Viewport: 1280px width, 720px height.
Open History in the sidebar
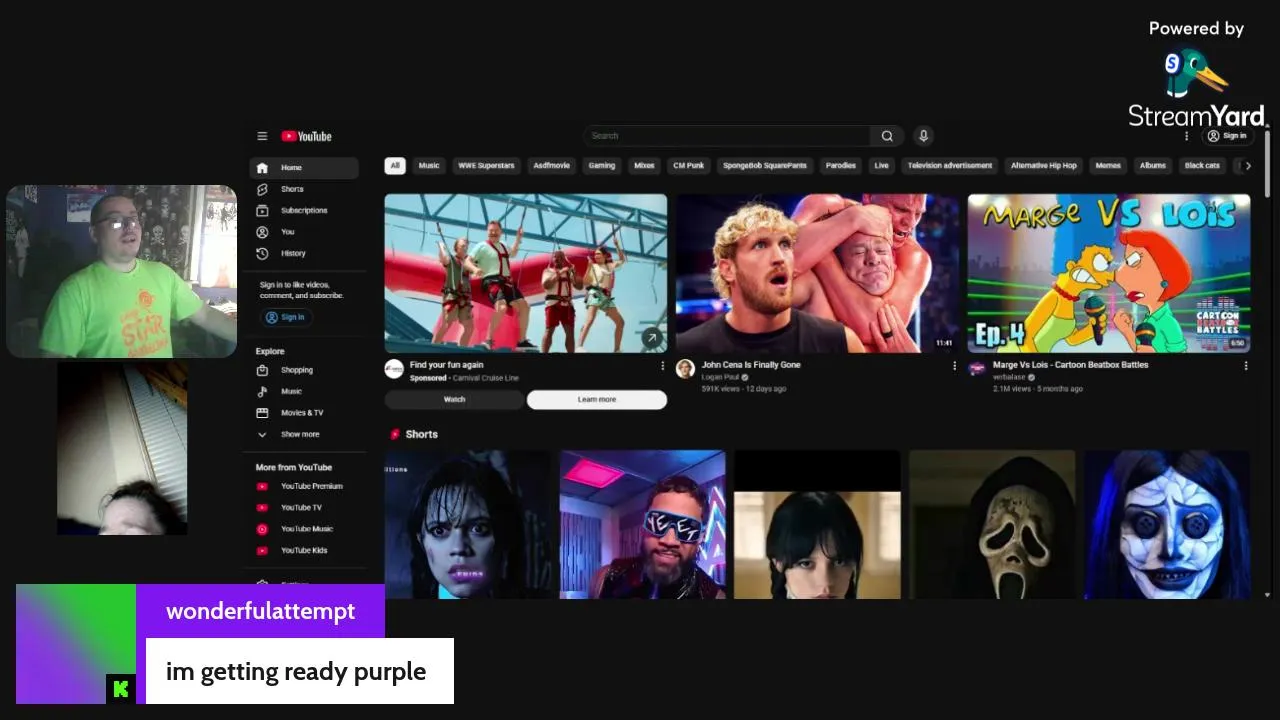304,254
